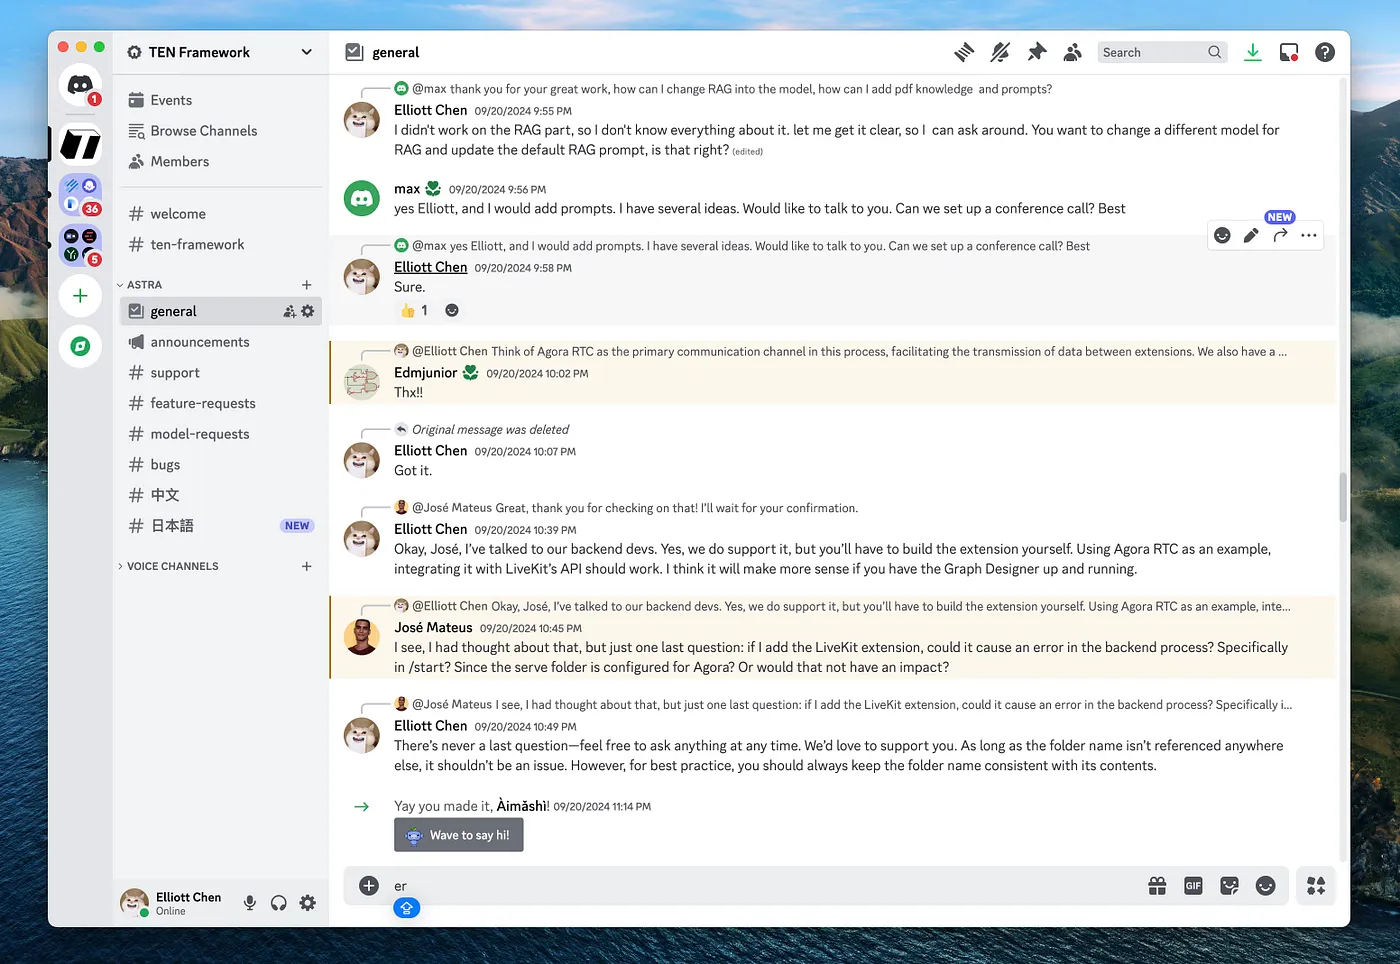Send a gift icon in message box
The image size is (1400, 964).
click(x=1157, y=886)
